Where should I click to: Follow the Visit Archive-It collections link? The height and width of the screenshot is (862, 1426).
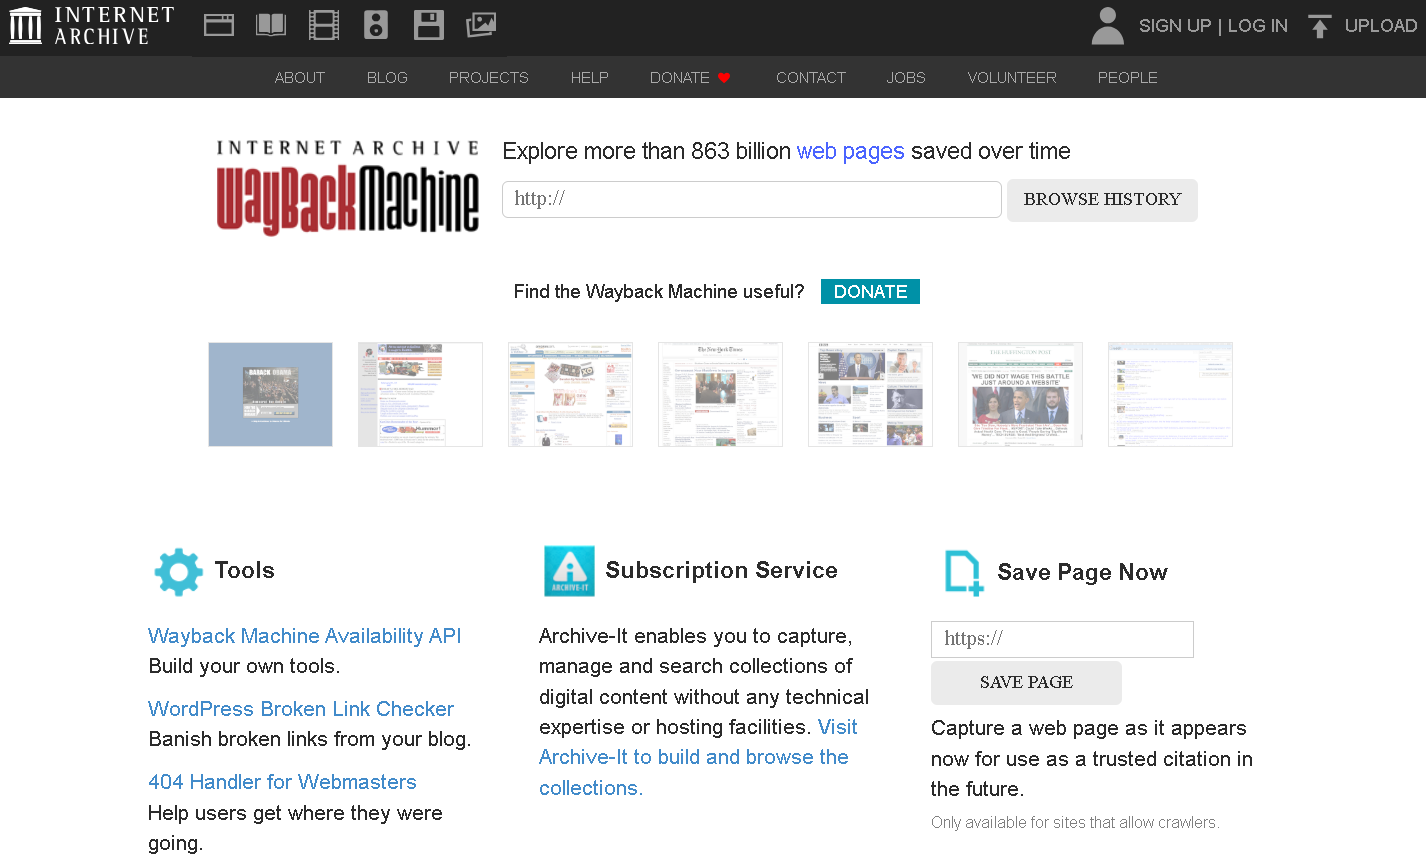[694, 757]
